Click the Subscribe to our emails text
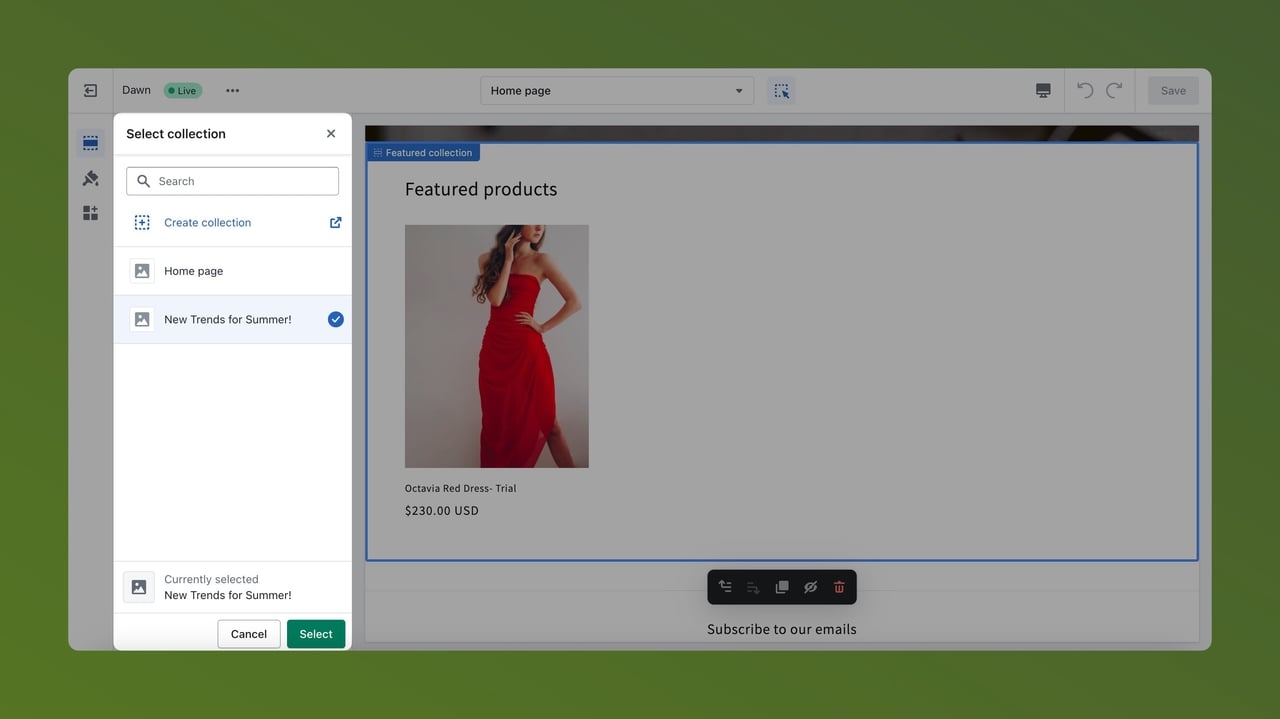This screenshot has width=1280, height=719. coord(781,629)
